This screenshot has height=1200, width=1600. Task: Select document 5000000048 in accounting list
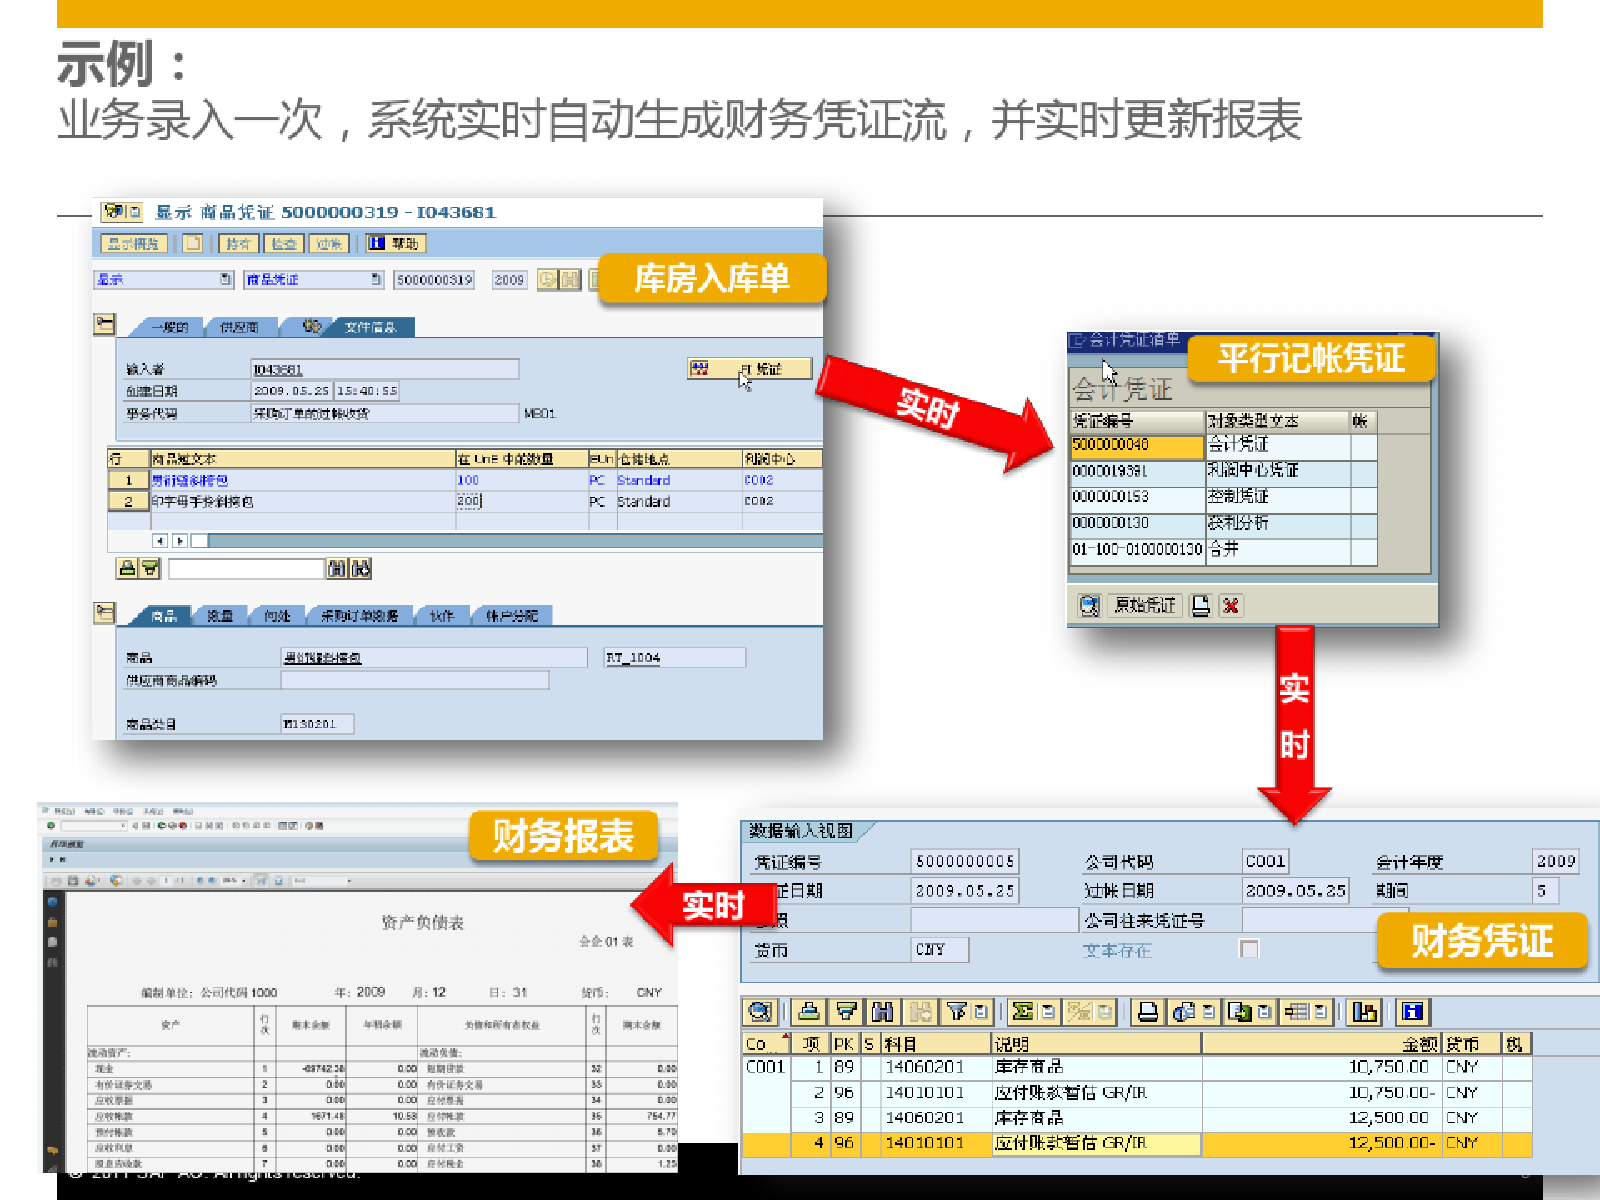point(1137,445)
